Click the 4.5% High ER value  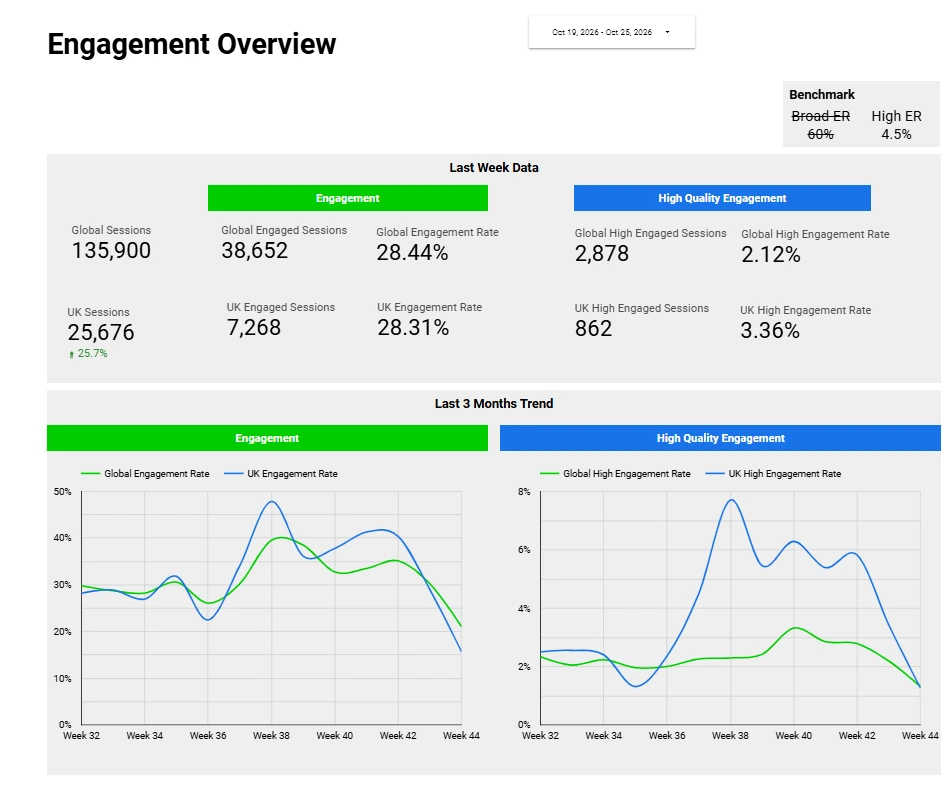tap(896, 134)
